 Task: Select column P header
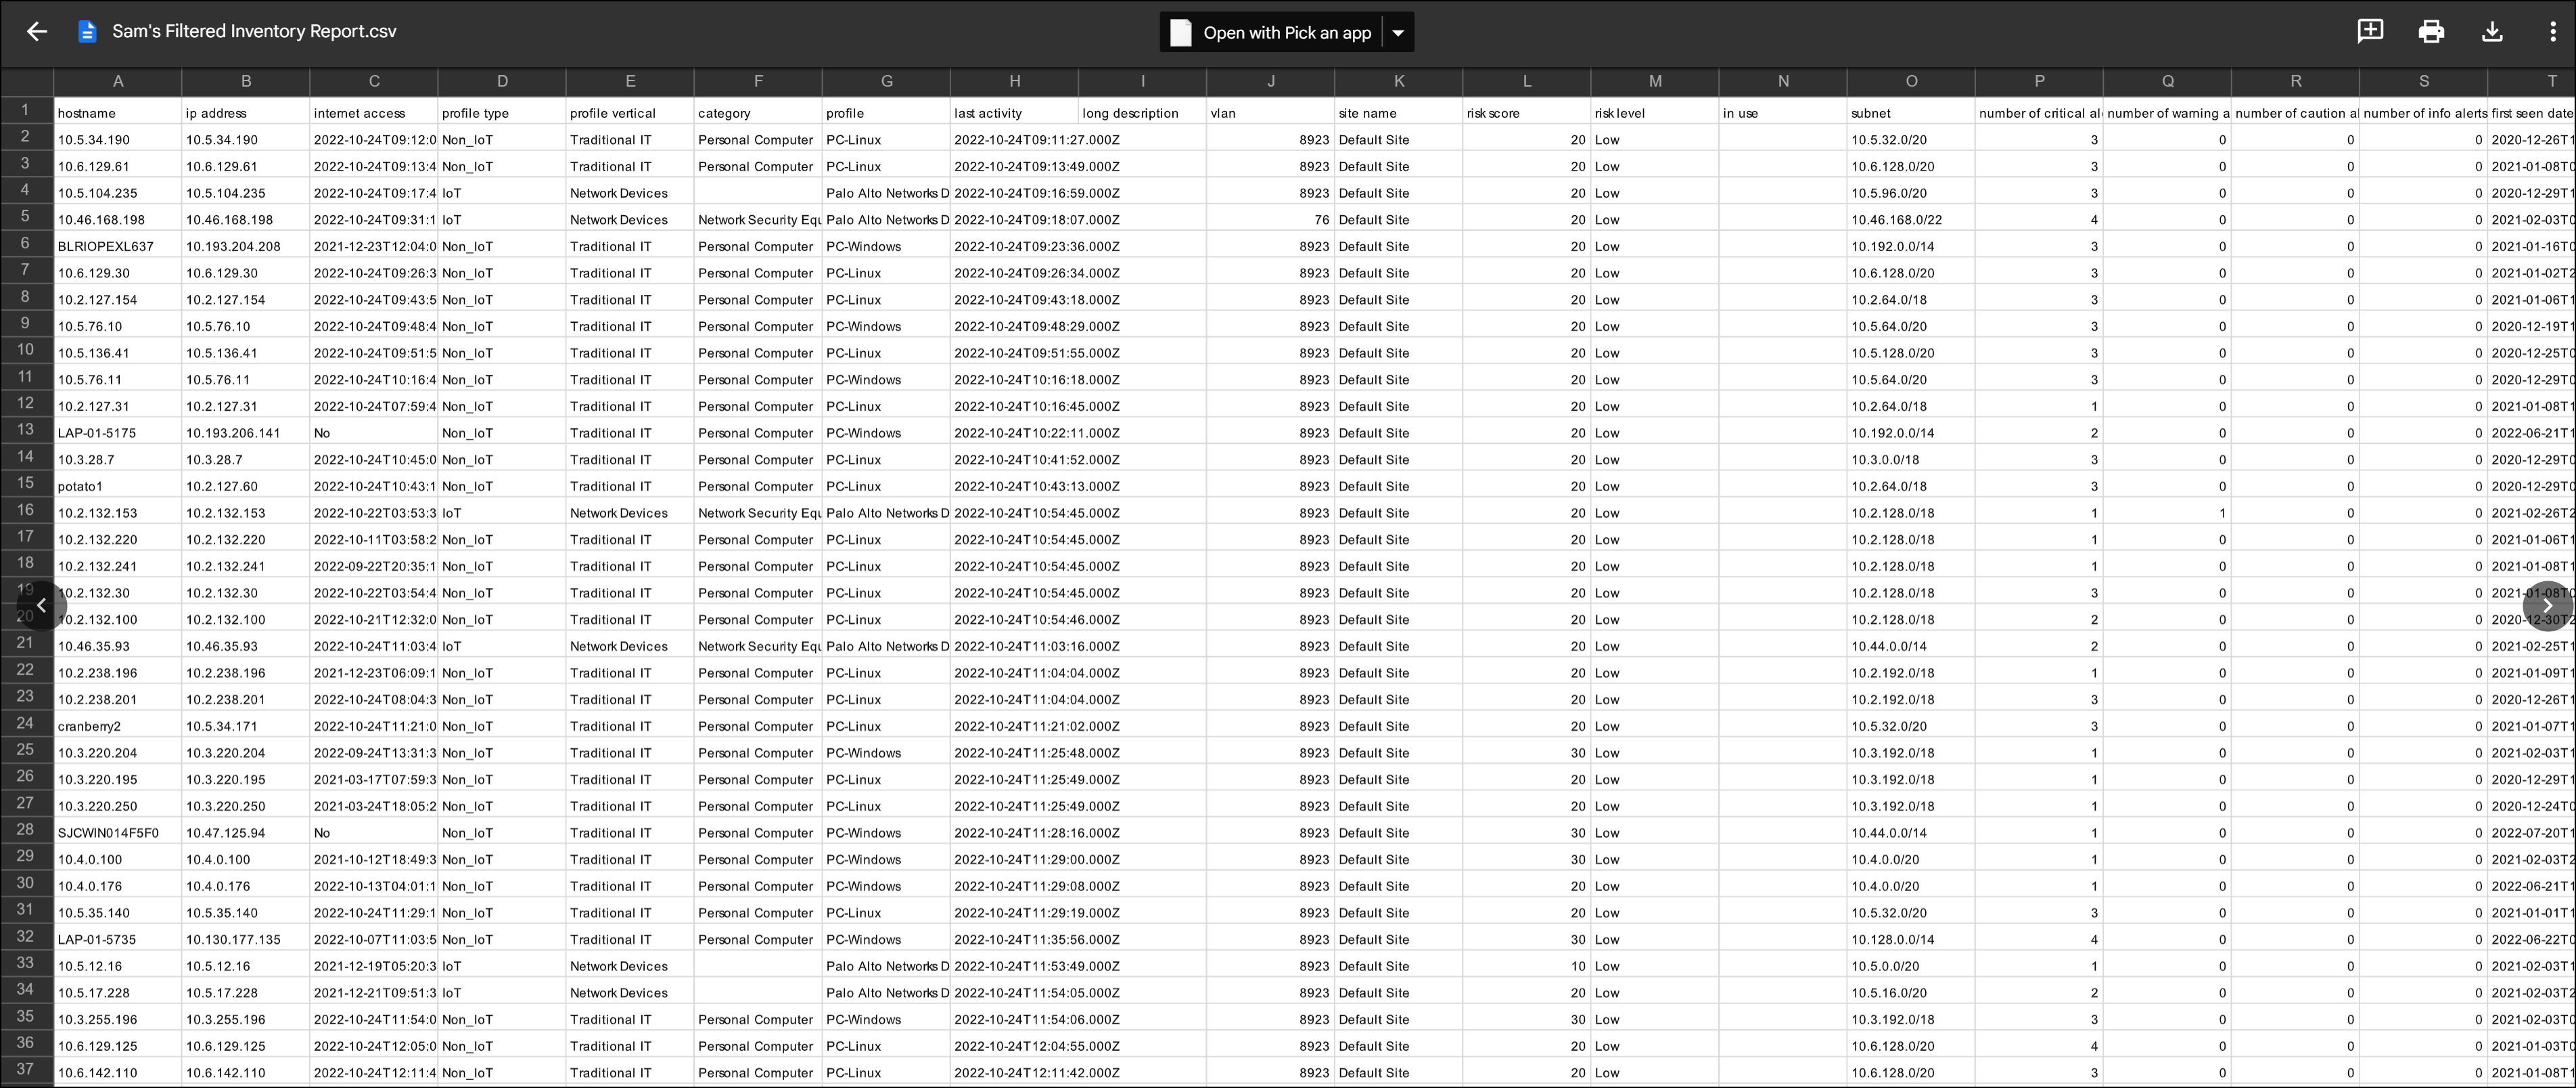[x=2039, y=81]
